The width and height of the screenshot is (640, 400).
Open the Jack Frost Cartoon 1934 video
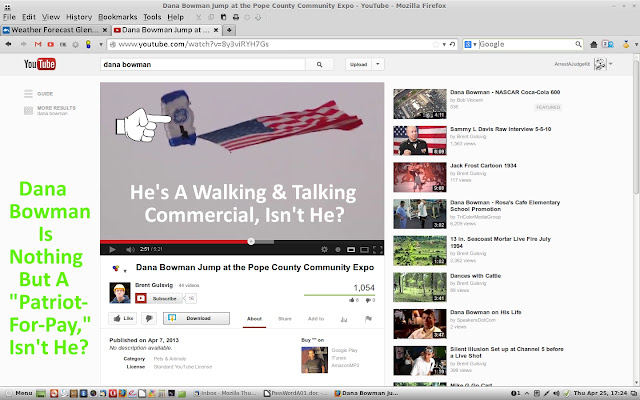[483, 166]
